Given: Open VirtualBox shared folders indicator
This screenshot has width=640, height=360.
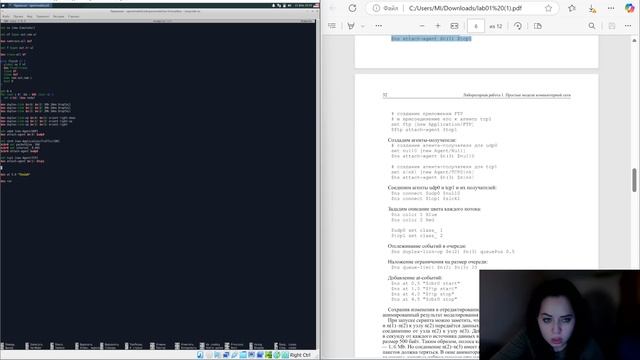Looking at the screenshot, I should tap(243, 355).
